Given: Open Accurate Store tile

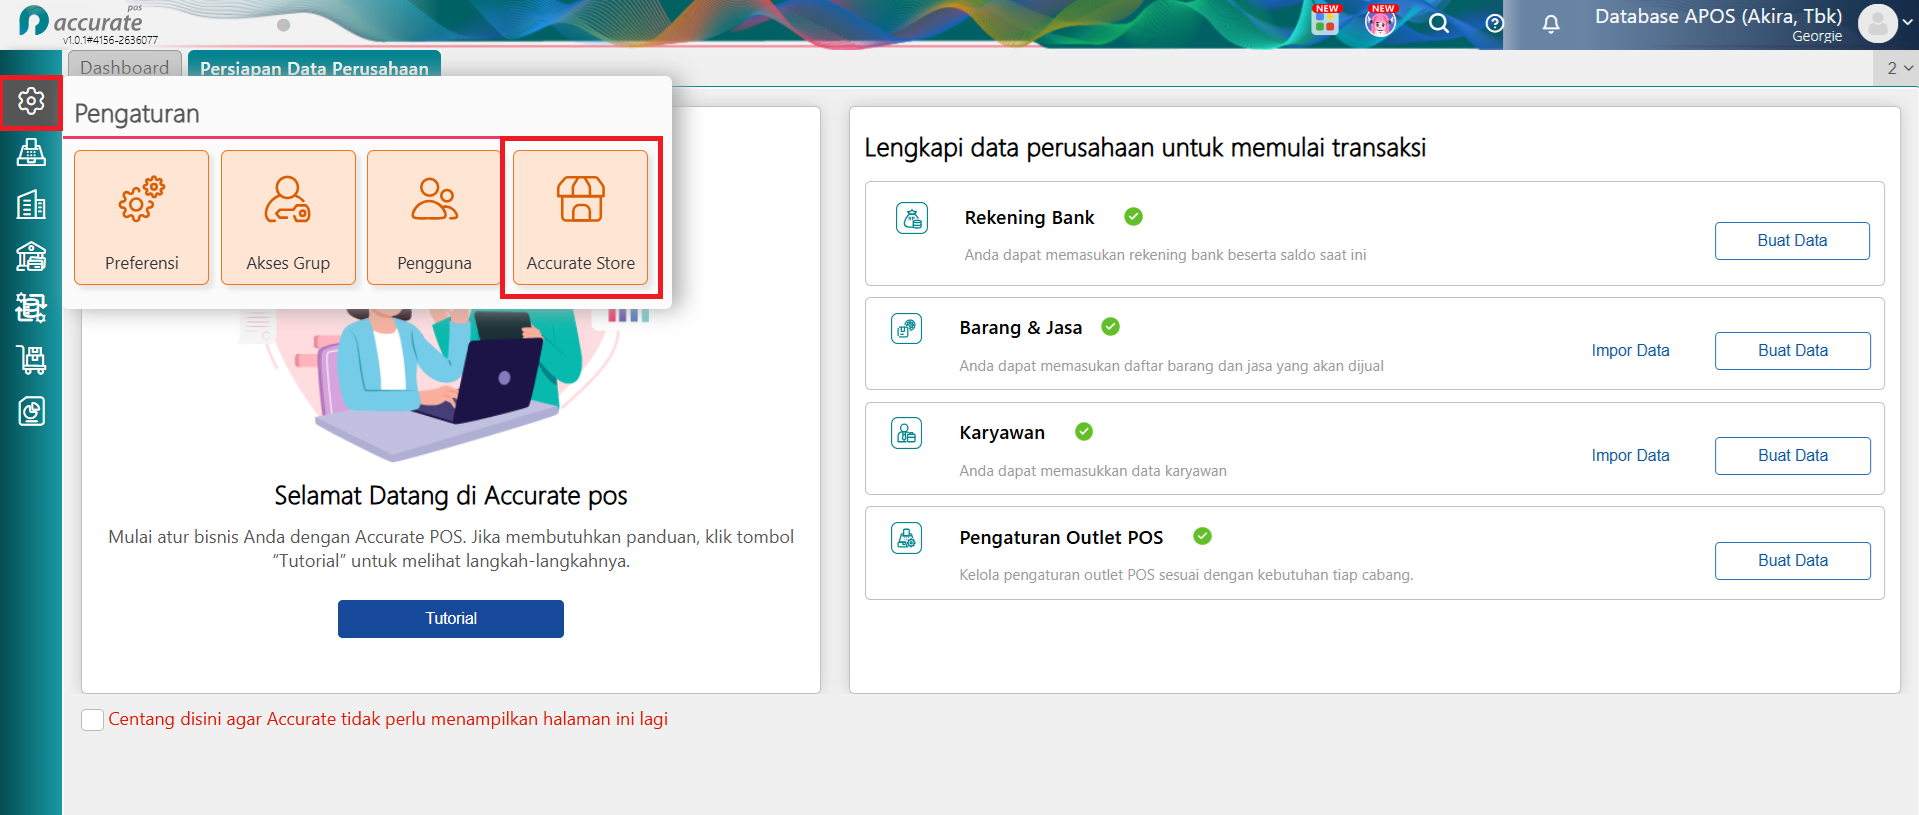Looking at the screenshot, I should pyautogui.click(x=580, y=218).
